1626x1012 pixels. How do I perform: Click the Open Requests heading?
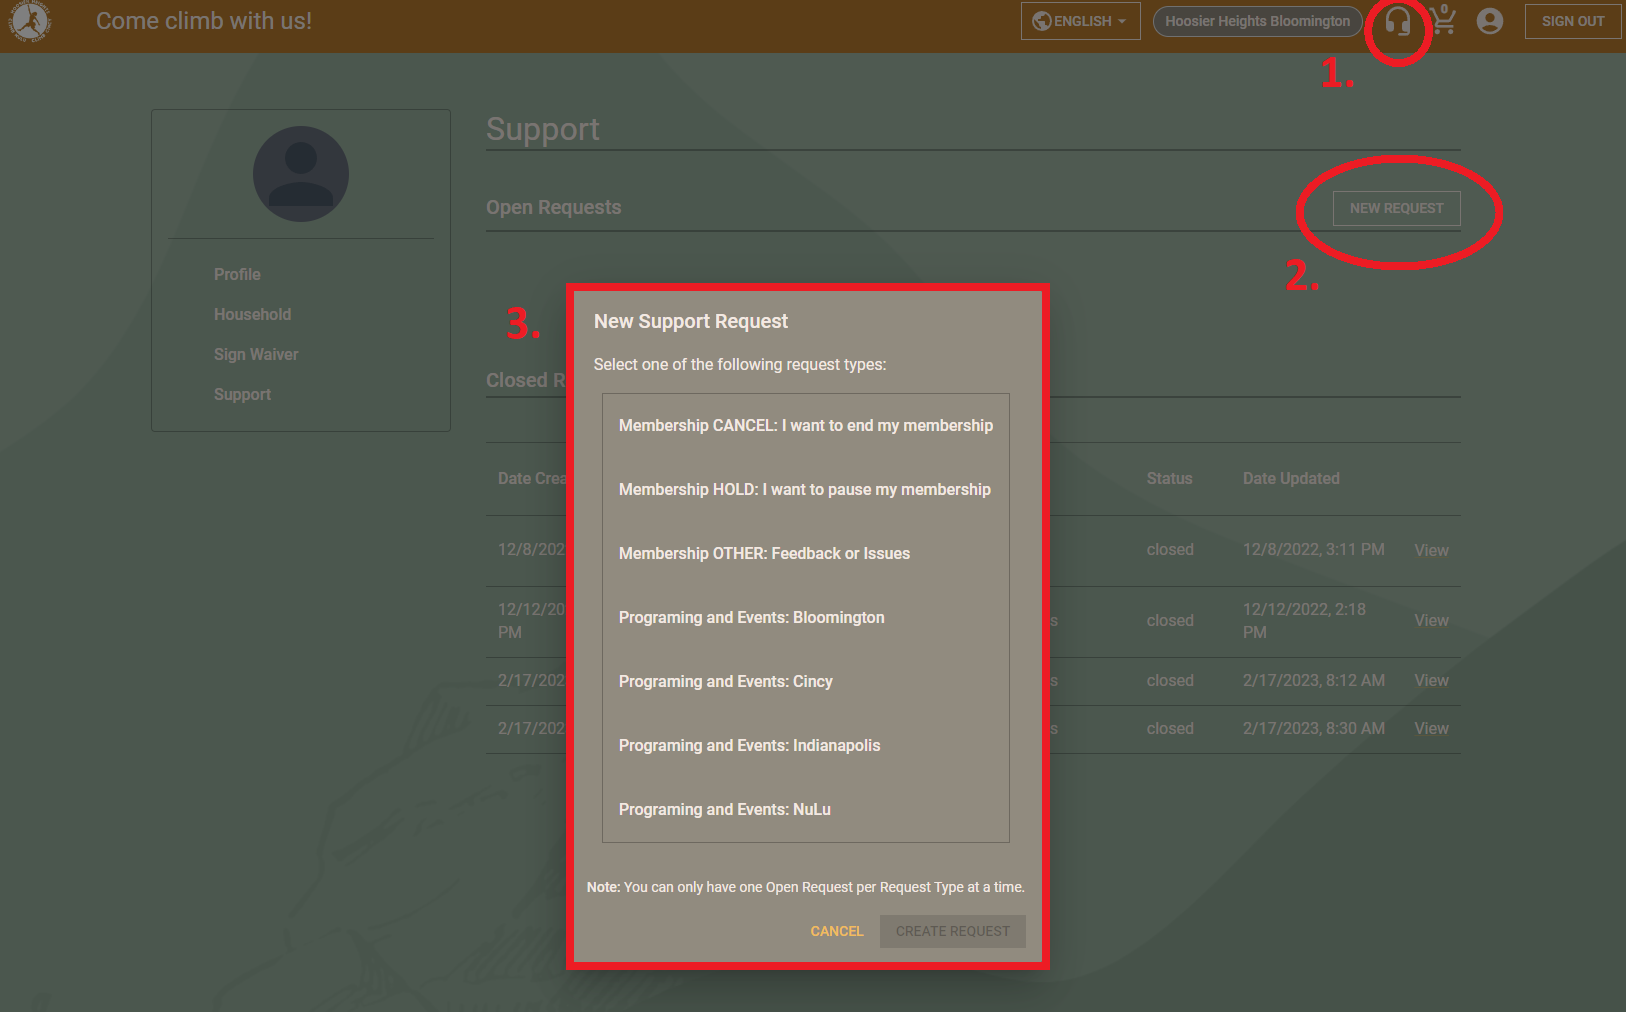tap(553, 207)
